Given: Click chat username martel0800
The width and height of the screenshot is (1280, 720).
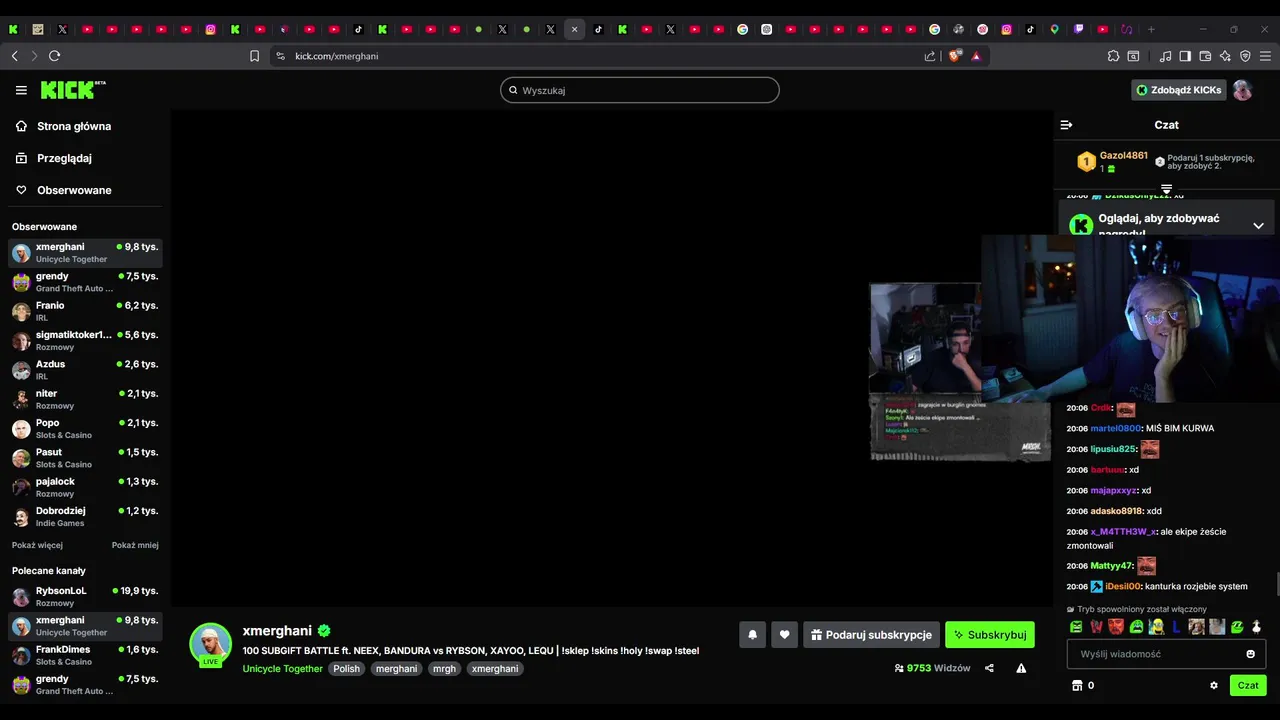Looking at the screenshot, I should click(x=1115, y=428).
